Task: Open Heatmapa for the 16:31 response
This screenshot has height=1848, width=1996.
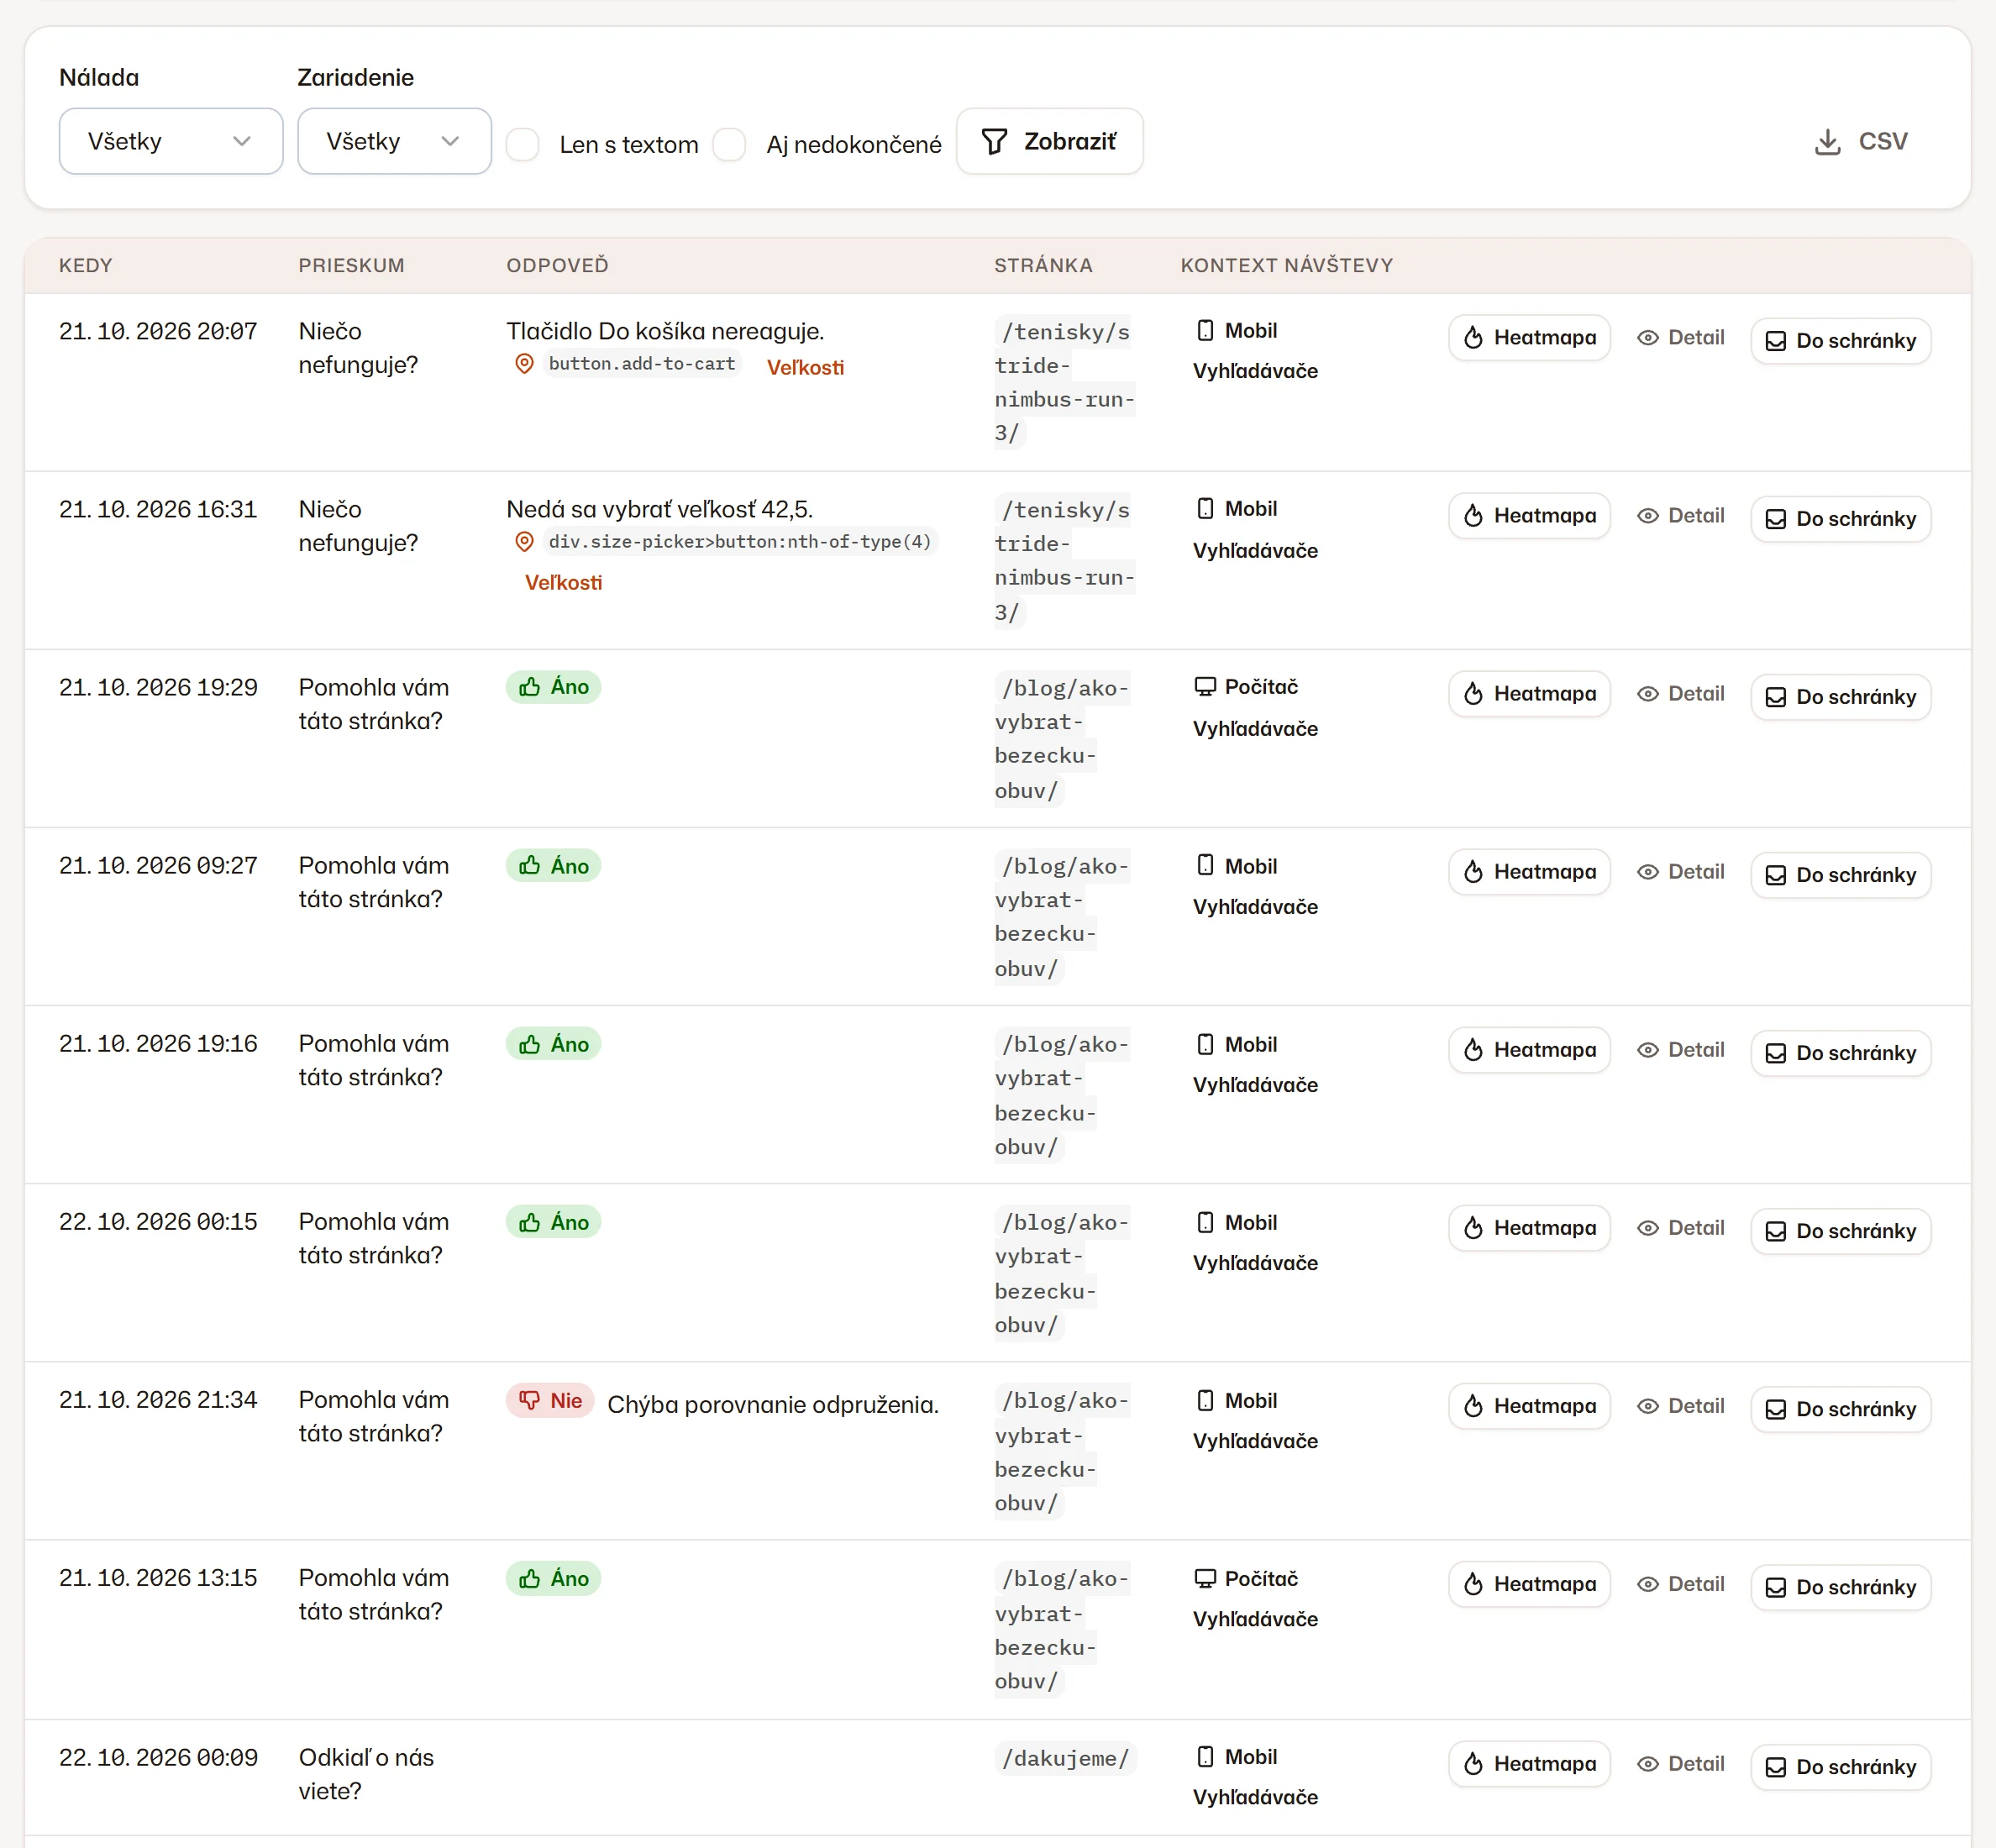Action: [1529, 516]
